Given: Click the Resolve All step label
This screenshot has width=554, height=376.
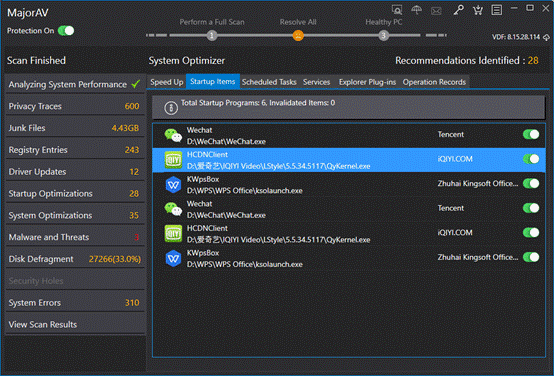Looking at the screenshot, I should click(x=298, y=22).
